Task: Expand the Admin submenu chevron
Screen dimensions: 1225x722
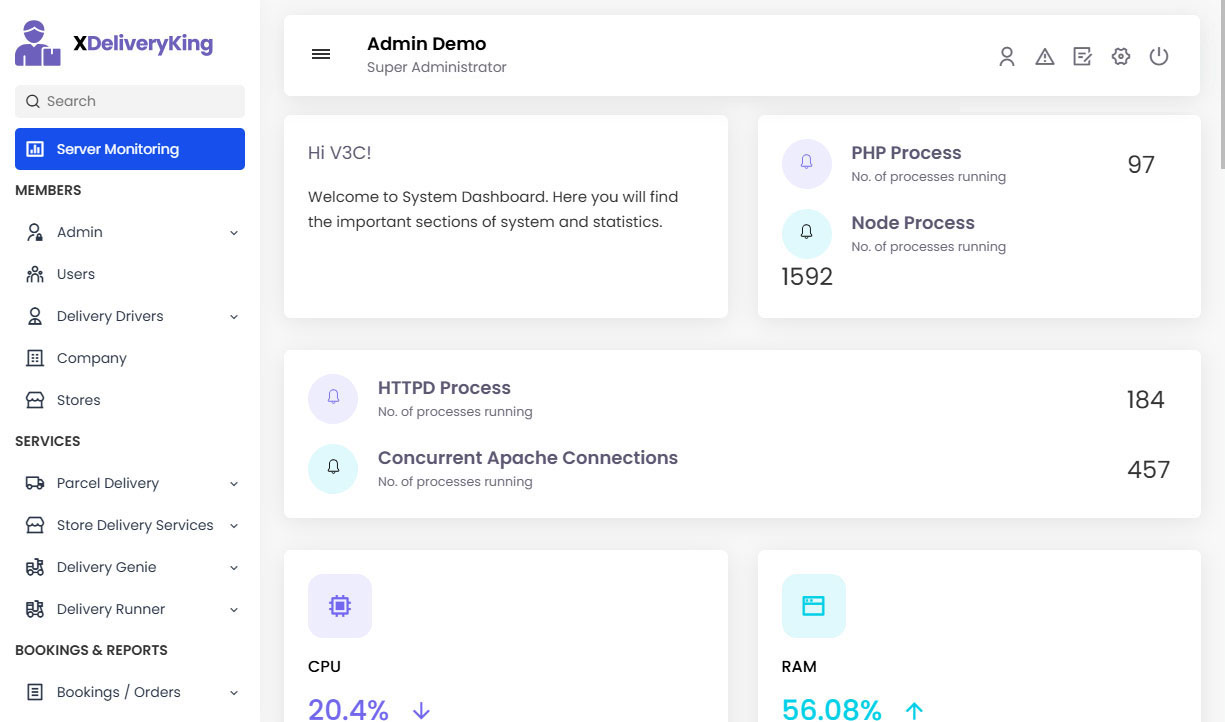Action: (234, 233)
